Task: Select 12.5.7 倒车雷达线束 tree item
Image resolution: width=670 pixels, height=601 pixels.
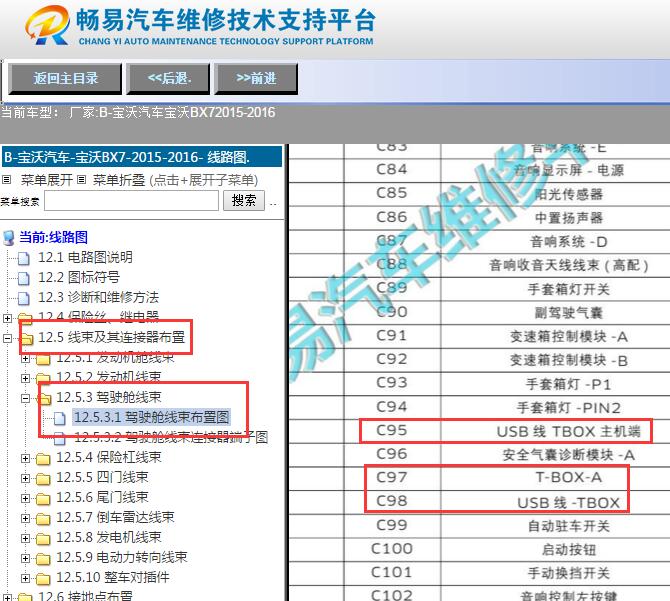Action: tap(115, 517)
